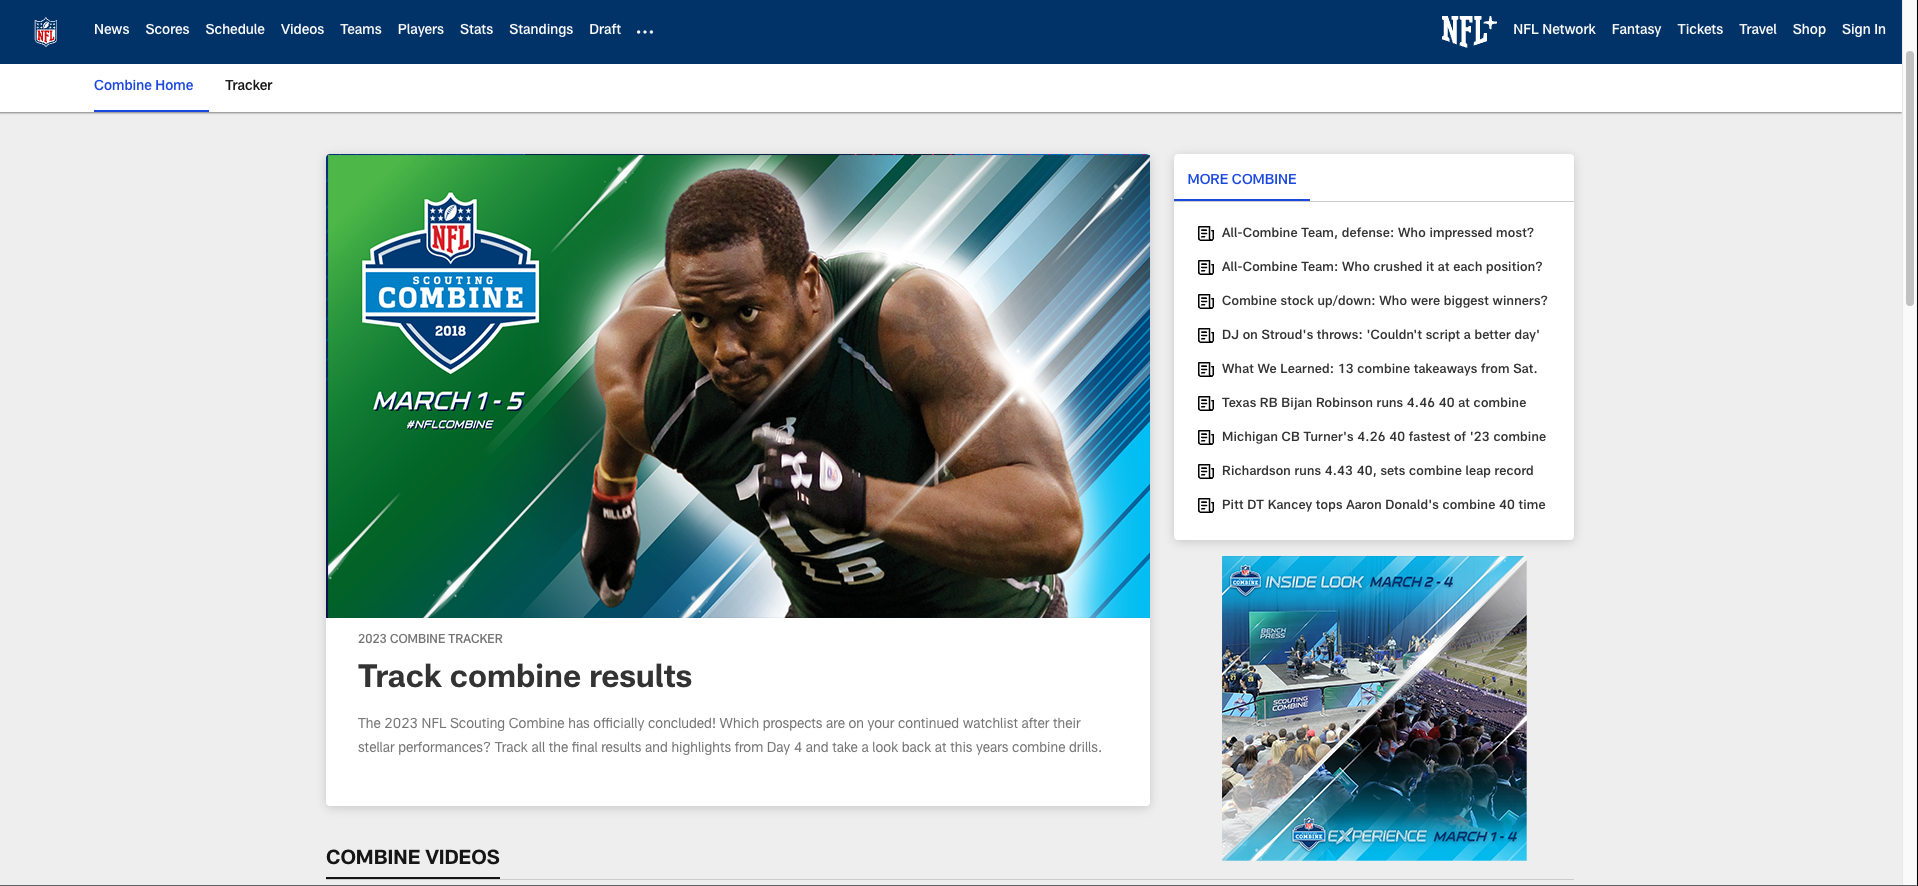Open the 'Track combine results' headline
Screen dimensions: 1918x886
tap(525, 677)
